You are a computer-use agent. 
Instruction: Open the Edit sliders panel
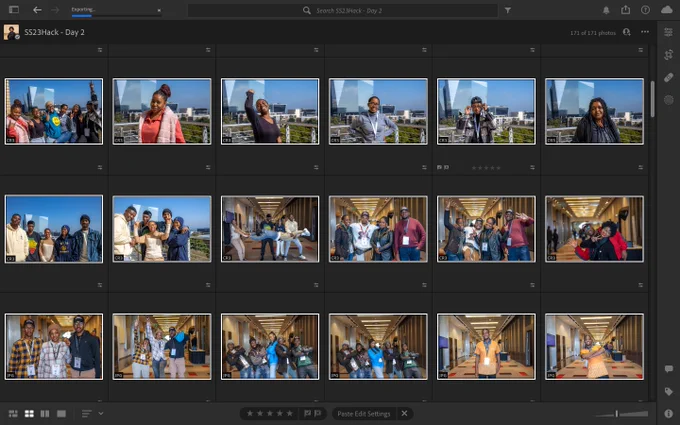pos(668,32)
